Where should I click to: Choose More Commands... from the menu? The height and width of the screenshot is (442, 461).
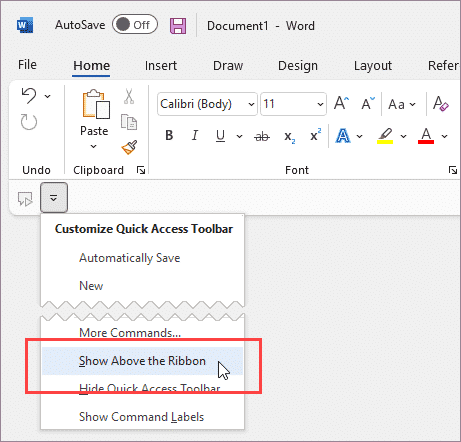(130, 333)
